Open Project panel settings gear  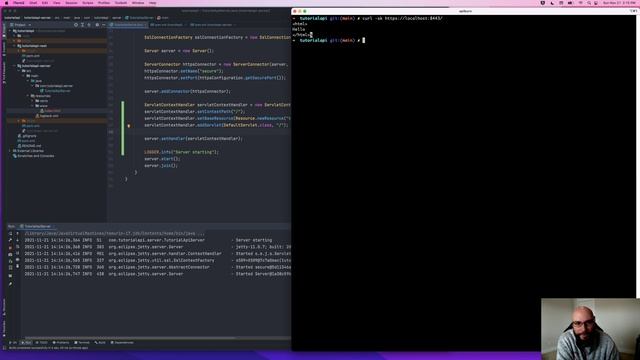point(97,25)
